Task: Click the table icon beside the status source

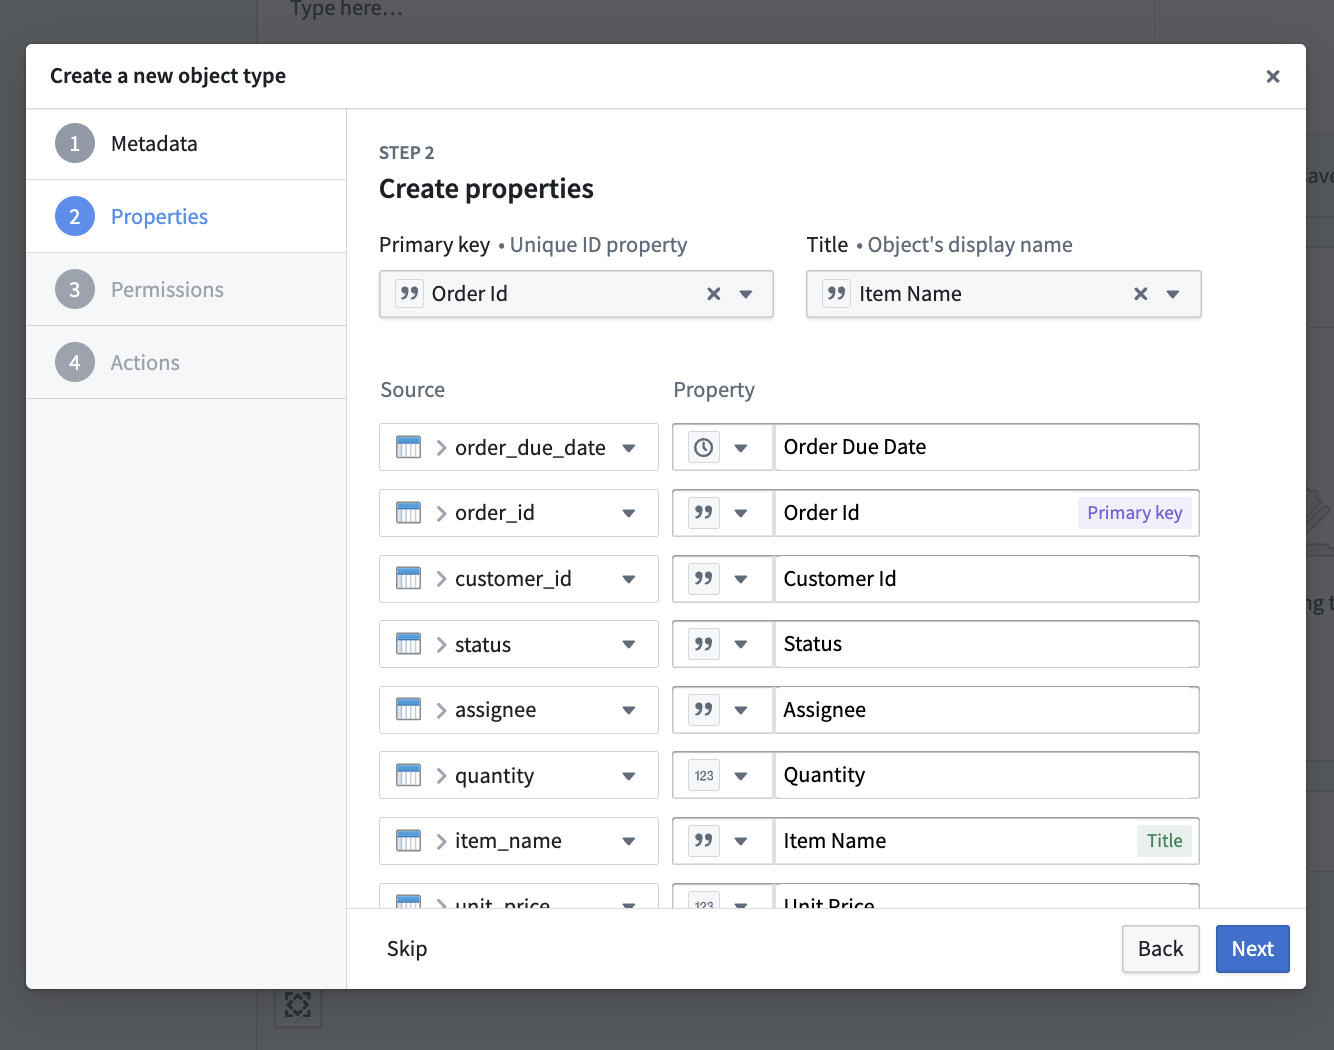Action: pyautogui.click(x=408, y=644)
